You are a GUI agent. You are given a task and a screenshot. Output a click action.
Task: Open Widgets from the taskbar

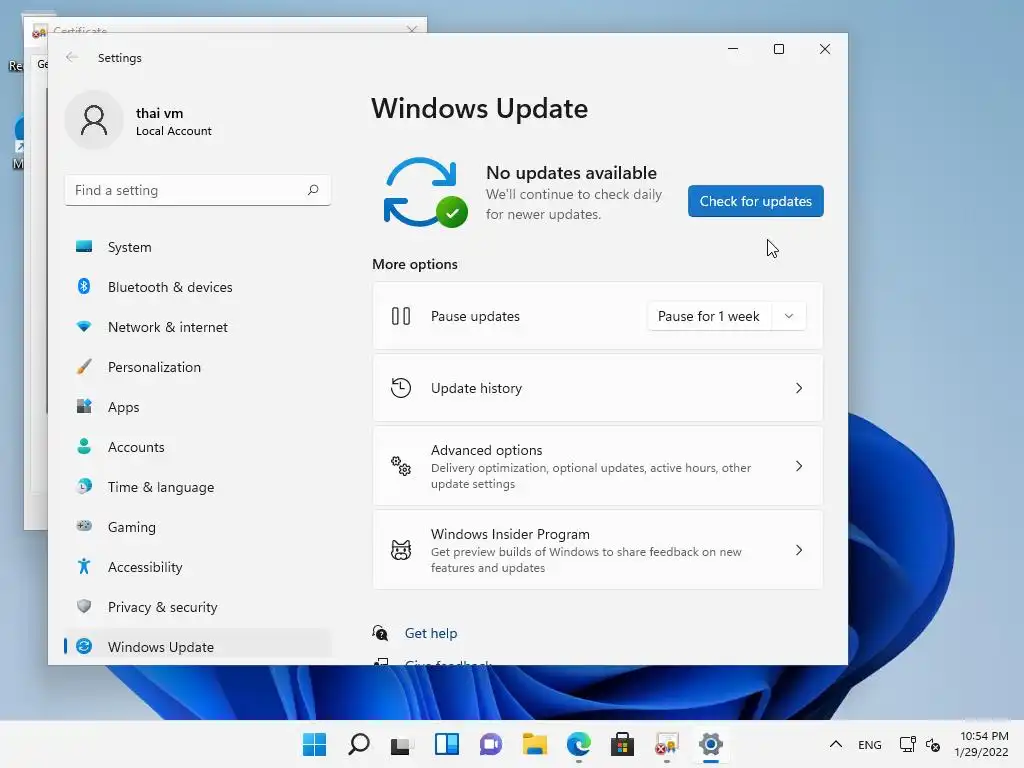(447, 744)
